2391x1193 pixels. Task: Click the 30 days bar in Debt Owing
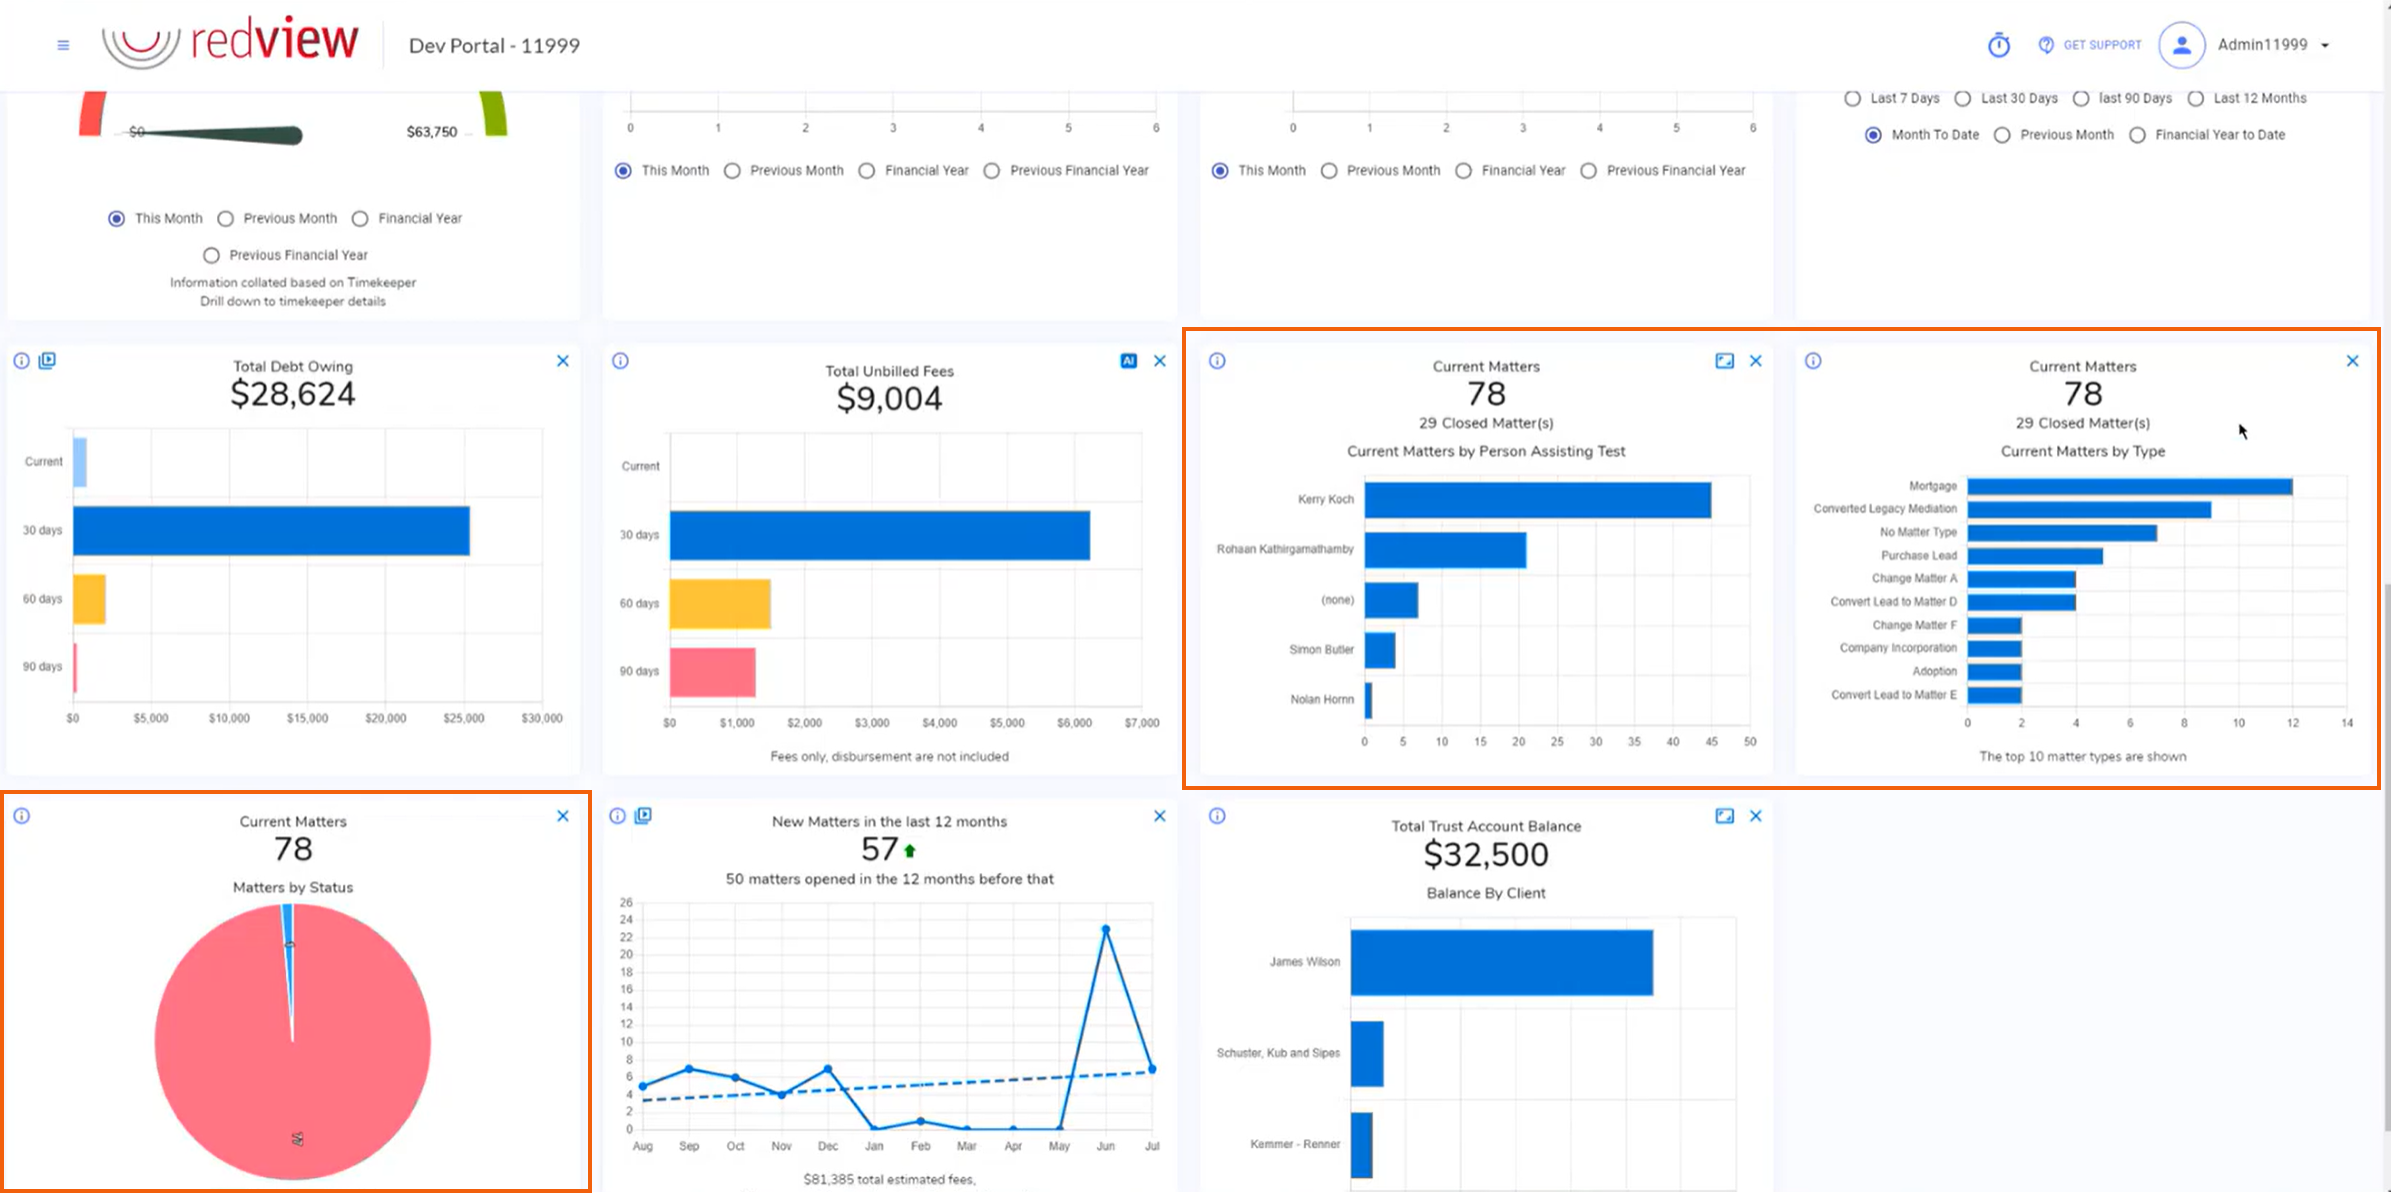coord(270,531)
